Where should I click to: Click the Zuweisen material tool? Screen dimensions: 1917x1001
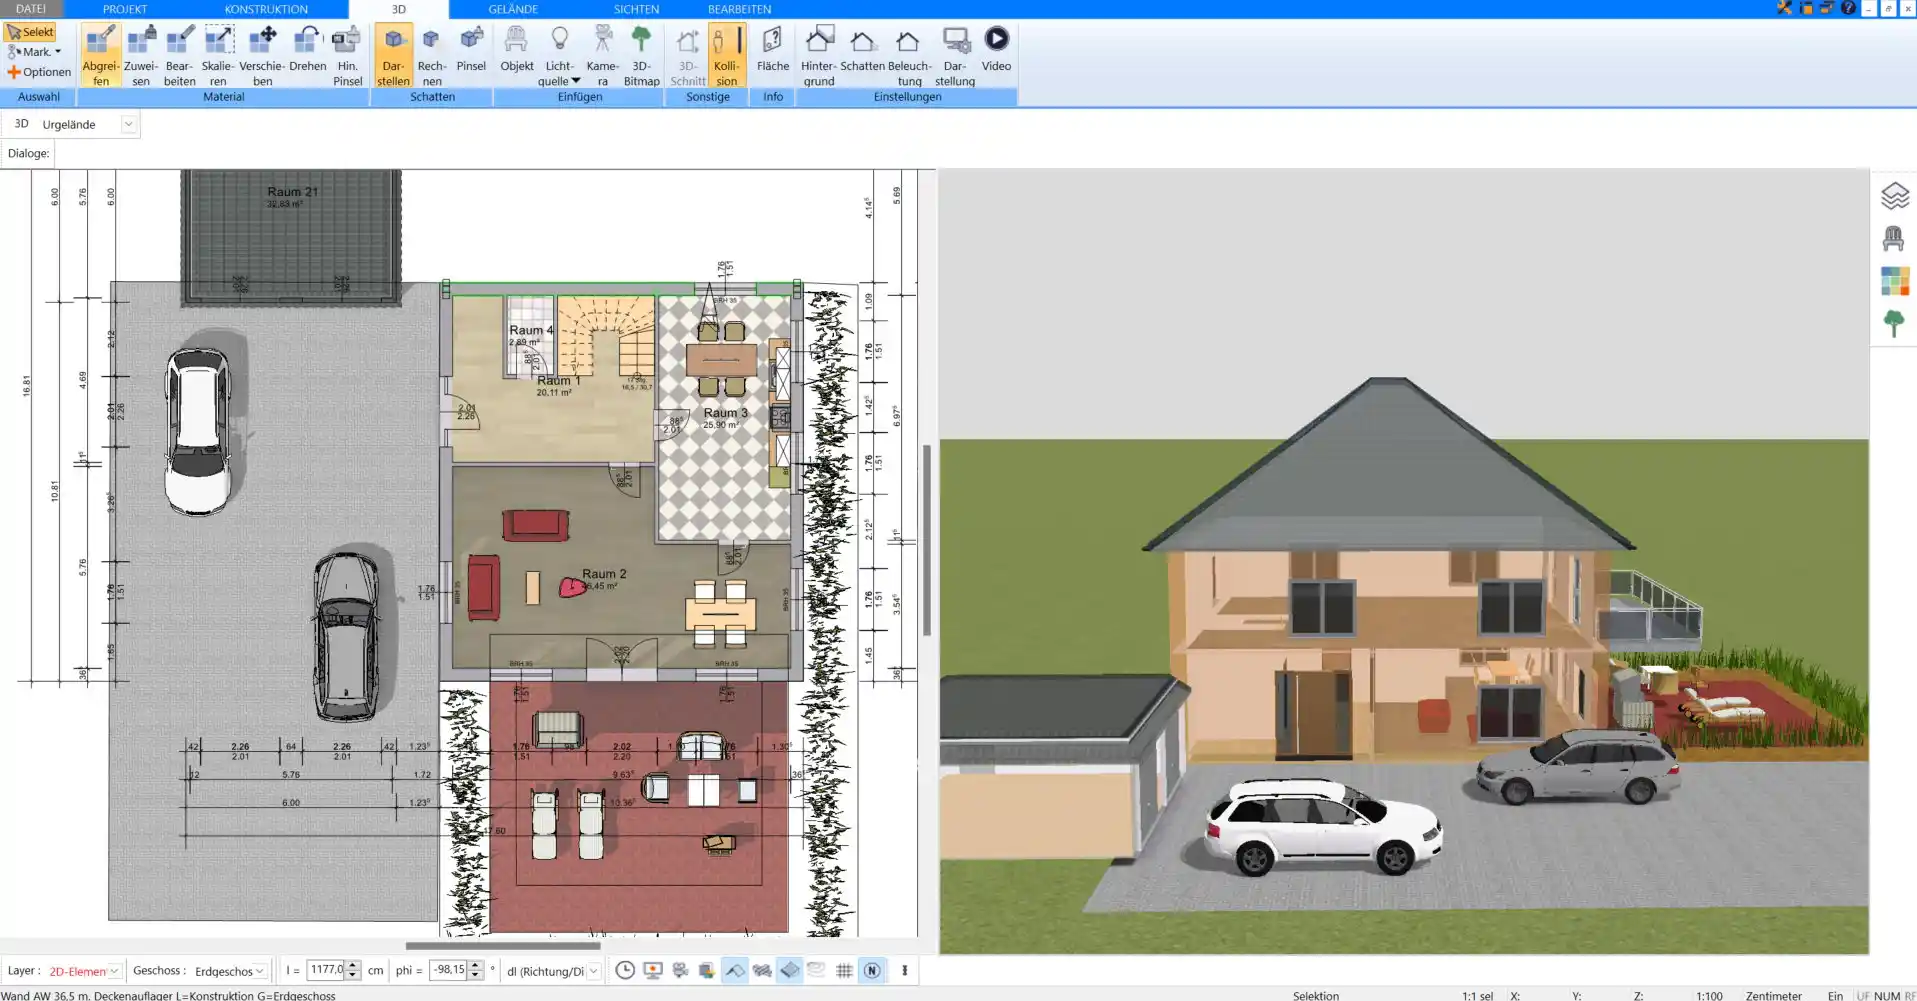141,55
